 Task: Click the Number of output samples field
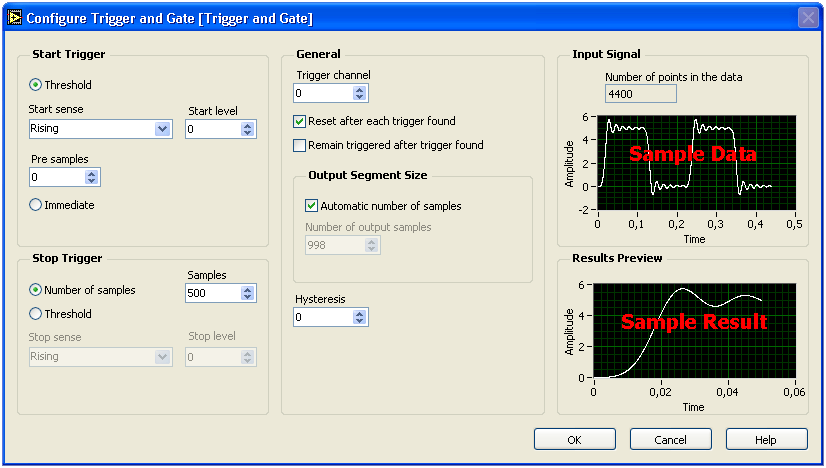pos(335,245)
